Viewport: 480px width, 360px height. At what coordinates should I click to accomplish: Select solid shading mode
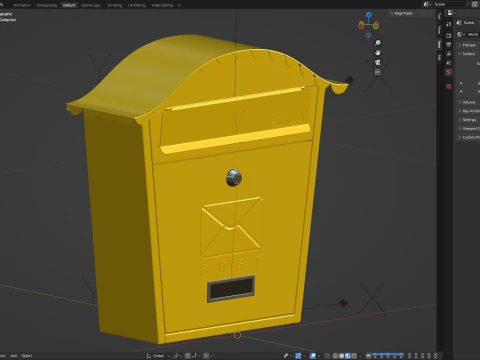point(341,356)
